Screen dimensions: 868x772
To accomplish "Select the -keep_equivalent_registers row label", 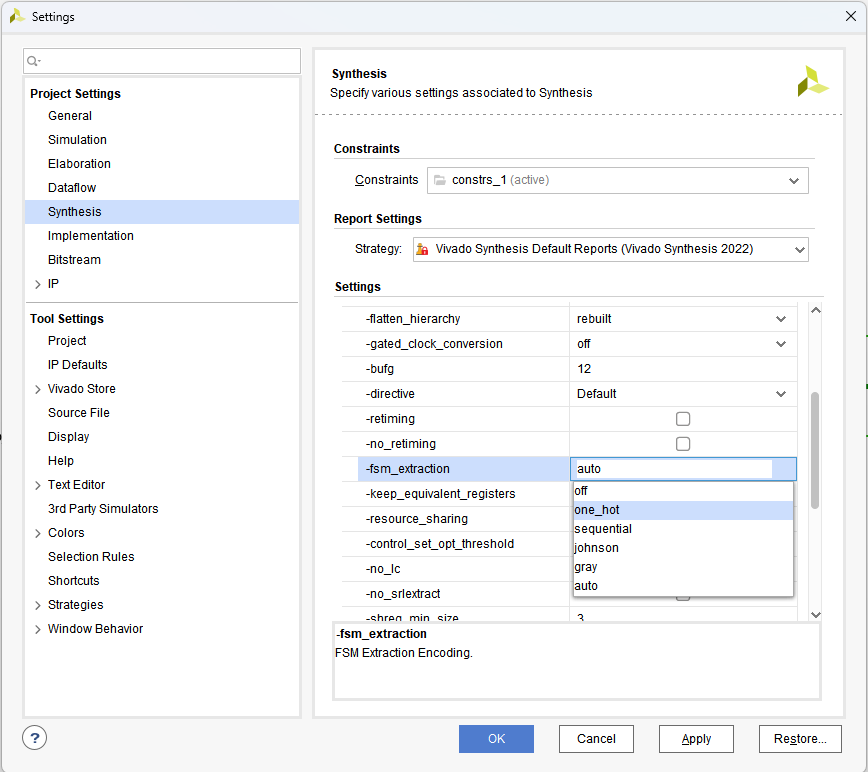I will pos(440,494).
